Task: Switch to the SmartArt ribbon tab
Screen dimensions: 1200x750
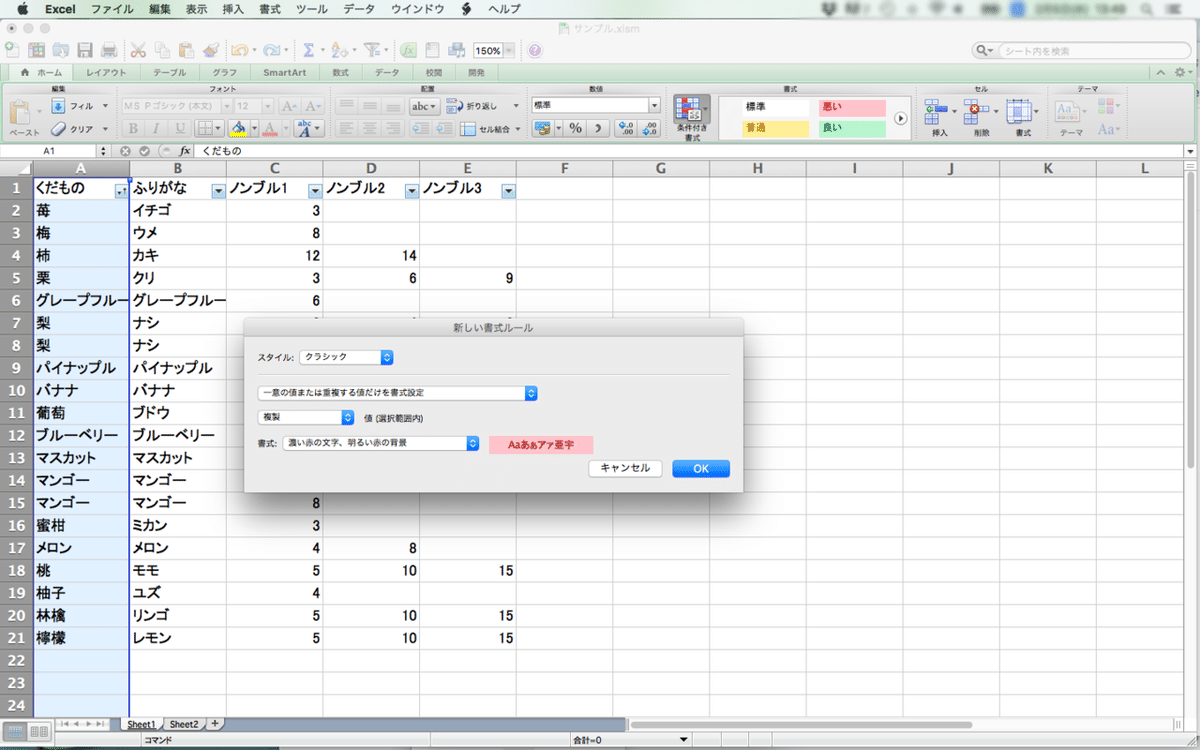Action: [284, 73]
